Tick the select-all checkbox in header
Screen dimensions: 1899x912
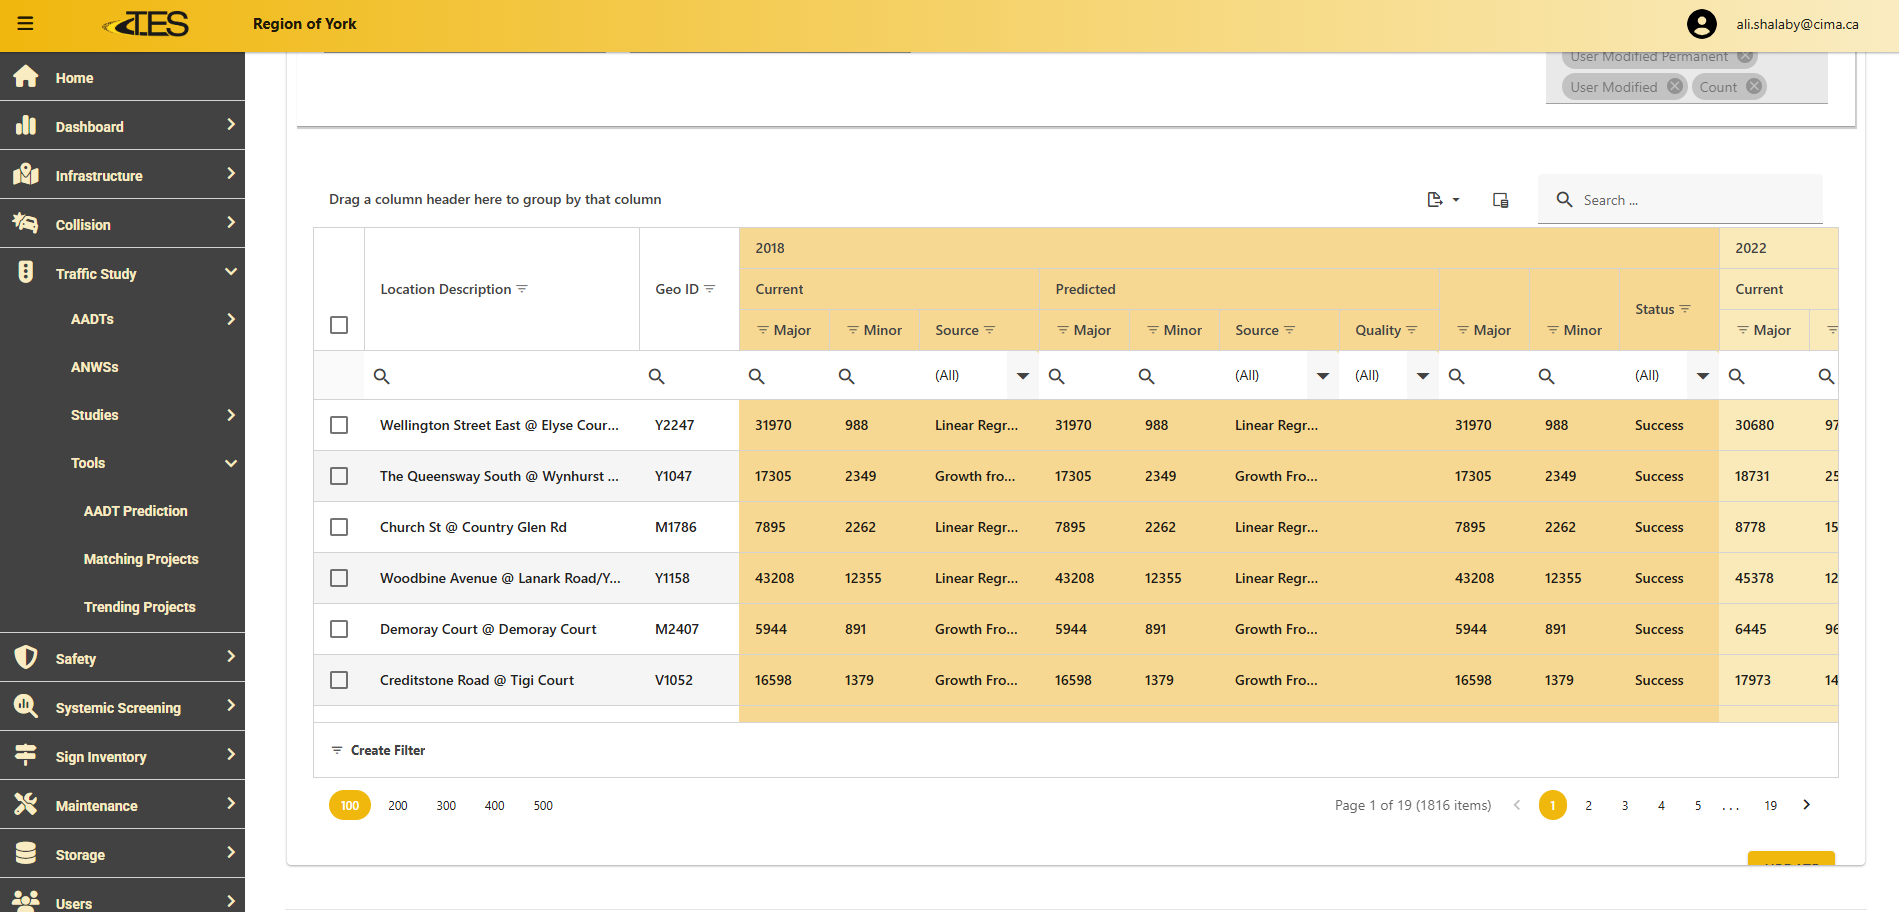click(339, 325)
